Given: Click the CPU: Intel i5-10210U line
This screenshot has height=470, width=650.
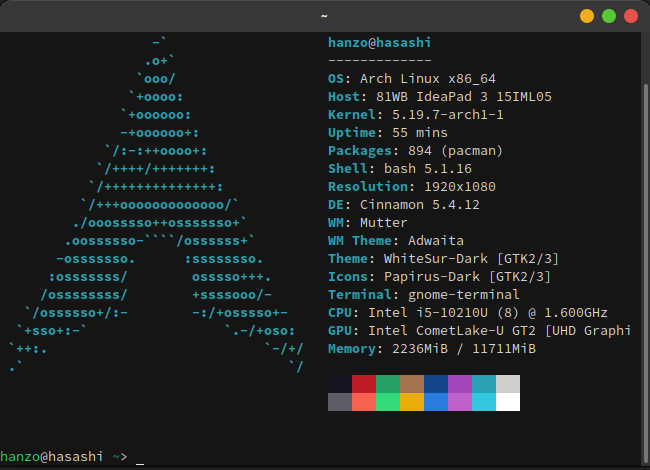Looking at the screenshot, I should [x=468, y=313].
